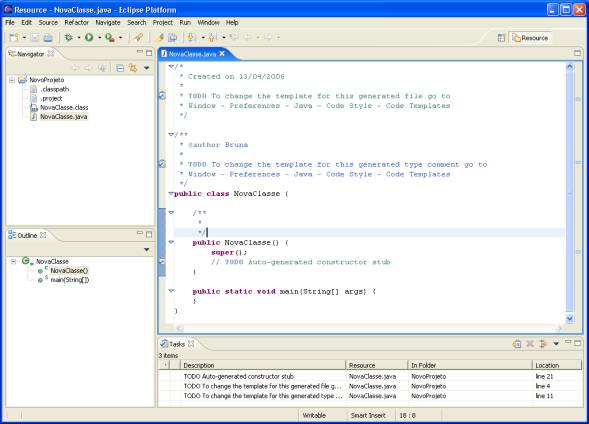Maximize the Tasks view
Viewport: 589px width, 424px height.
[577, 343]
